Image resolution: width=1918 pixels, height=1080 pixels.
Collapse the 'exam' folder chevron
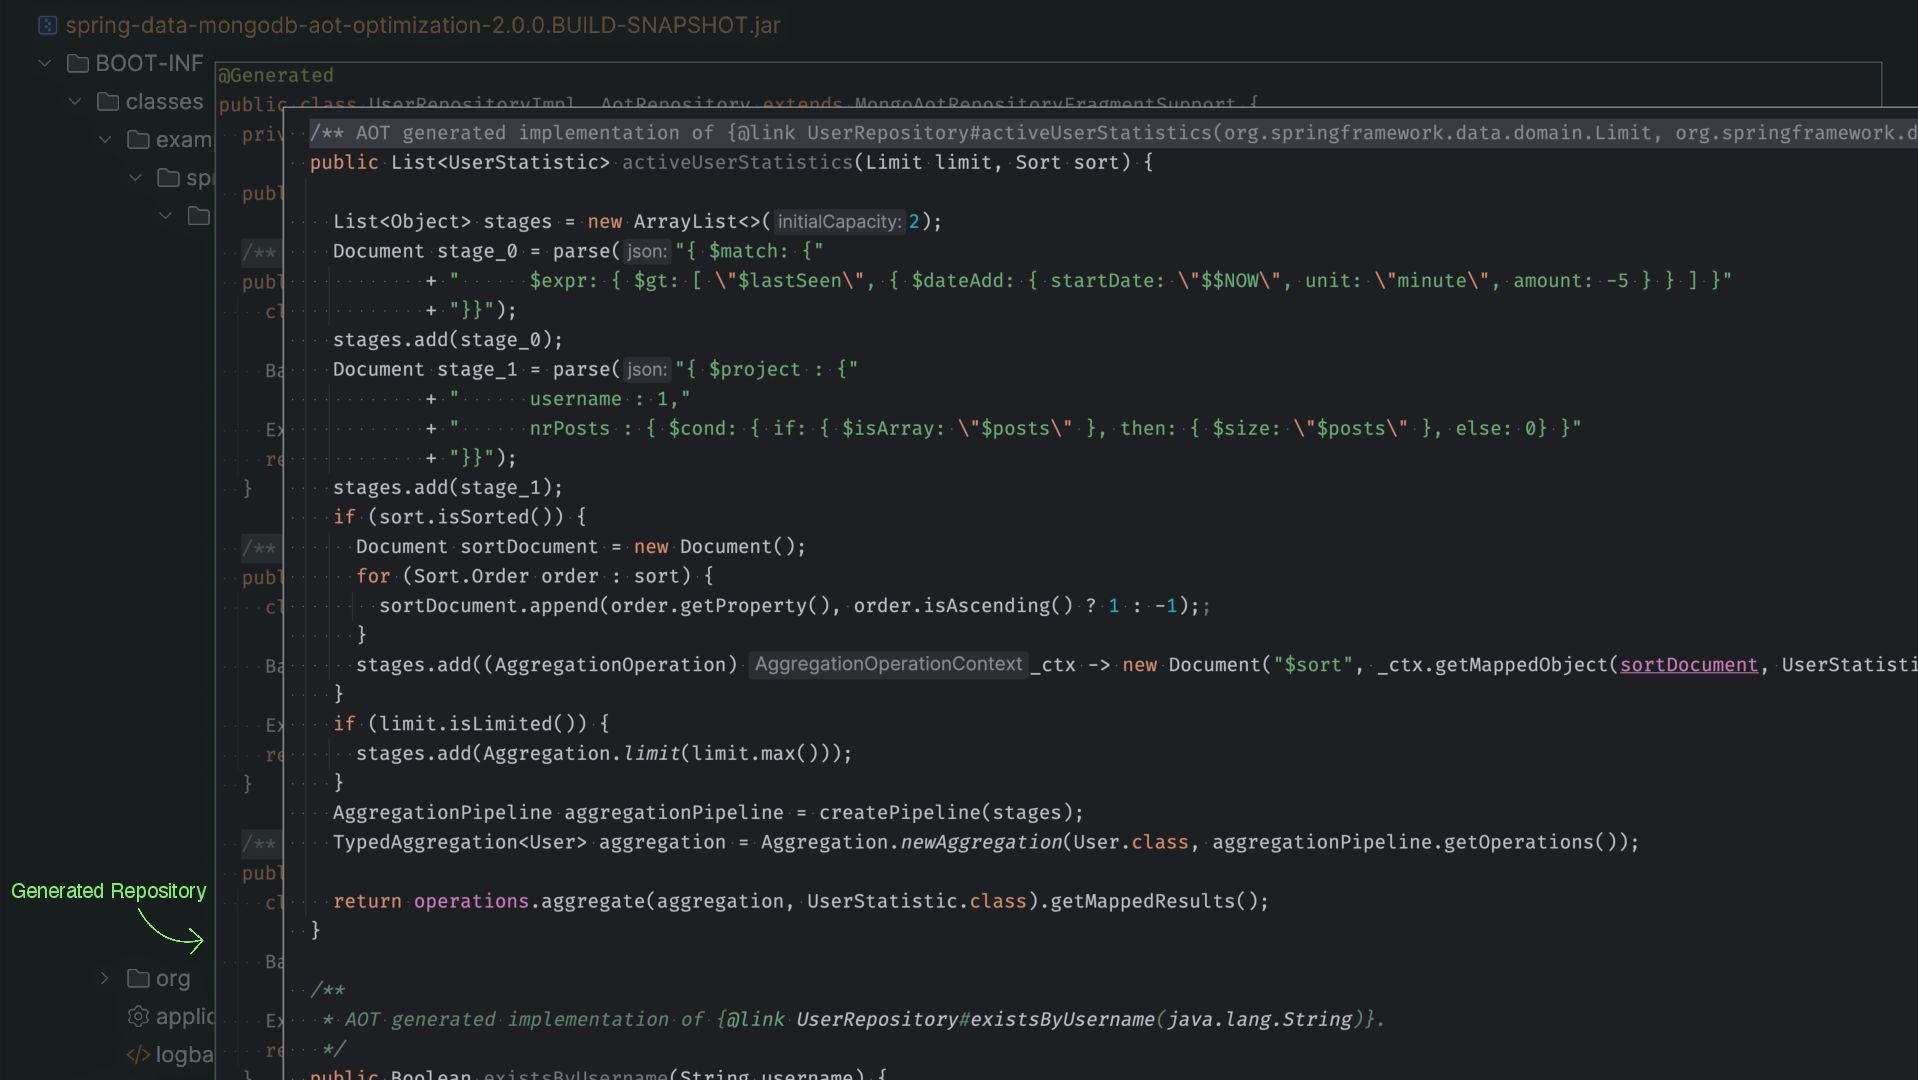(x=105, y=140)
